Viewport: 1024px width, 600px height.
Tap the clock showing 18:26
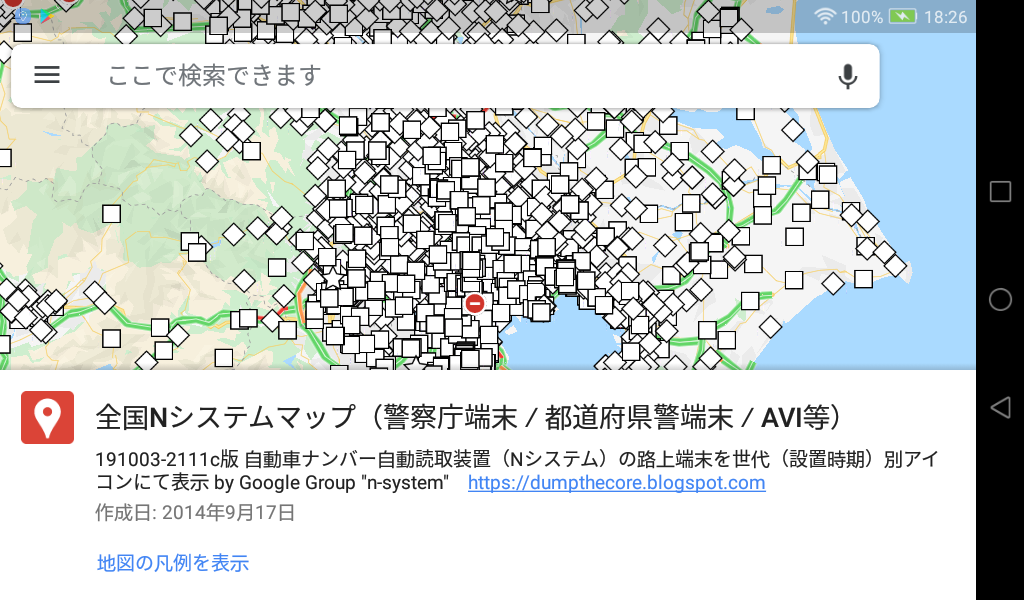pos(945,17)
